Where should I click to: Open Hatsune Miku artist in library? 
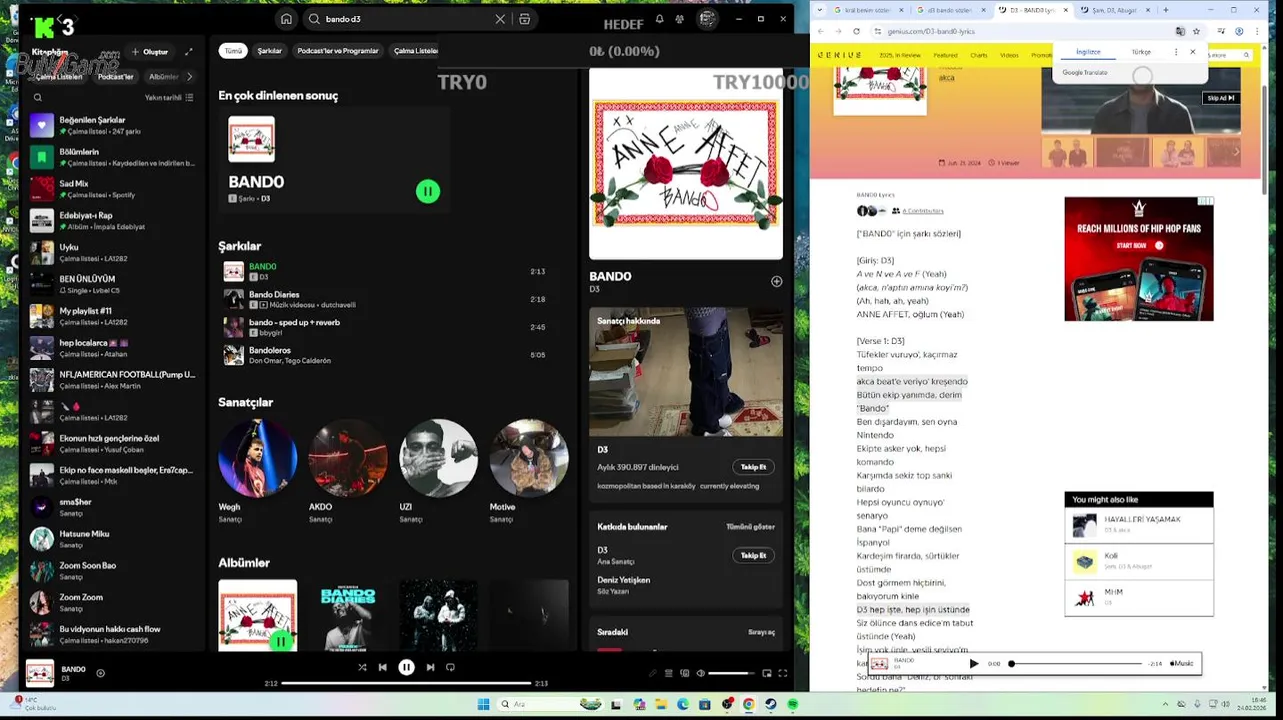112,539
